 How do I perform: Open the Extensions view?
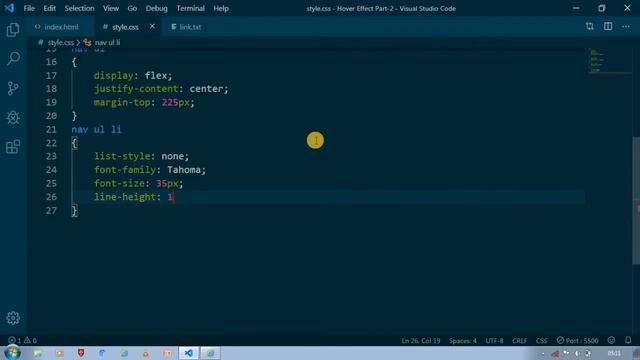click(13, 147)
